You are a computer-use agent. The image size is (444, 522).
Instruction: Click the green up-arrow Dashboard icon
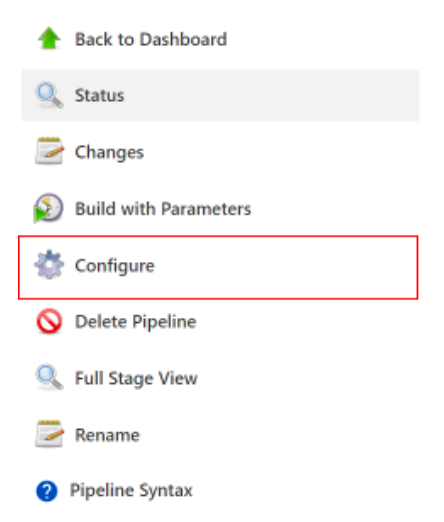tap(49, 38)
